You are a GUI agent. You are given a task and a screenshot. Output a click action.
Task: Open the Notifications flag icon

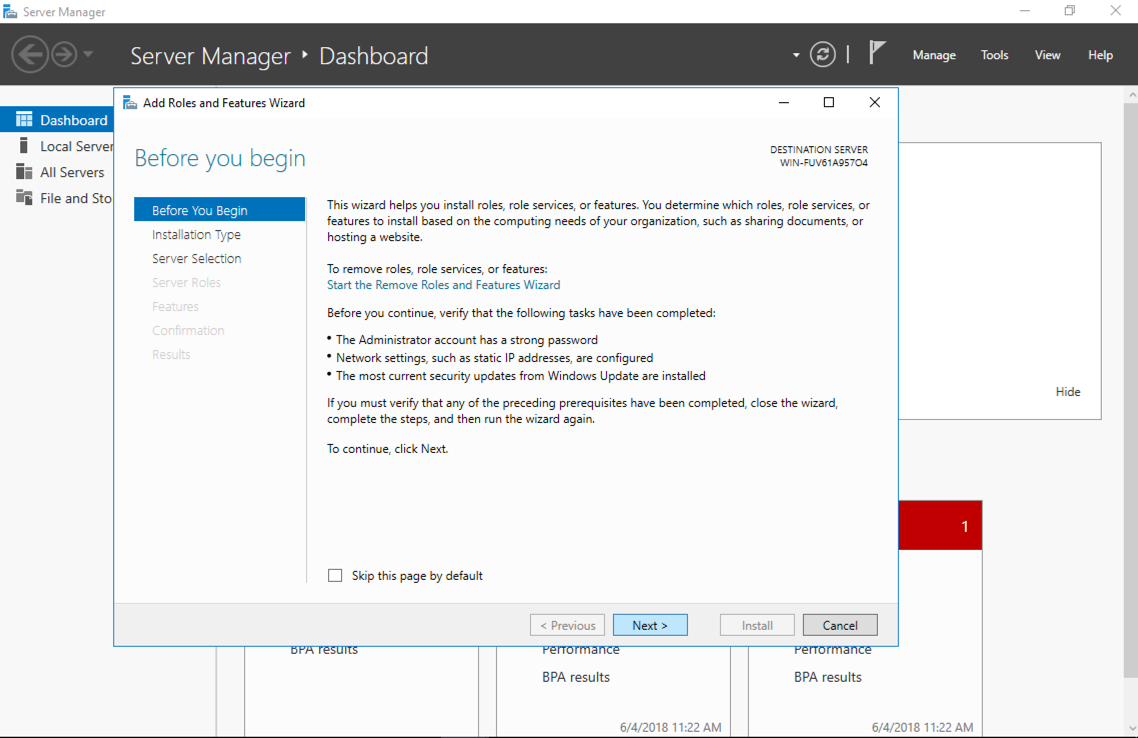tap(877, 53)
